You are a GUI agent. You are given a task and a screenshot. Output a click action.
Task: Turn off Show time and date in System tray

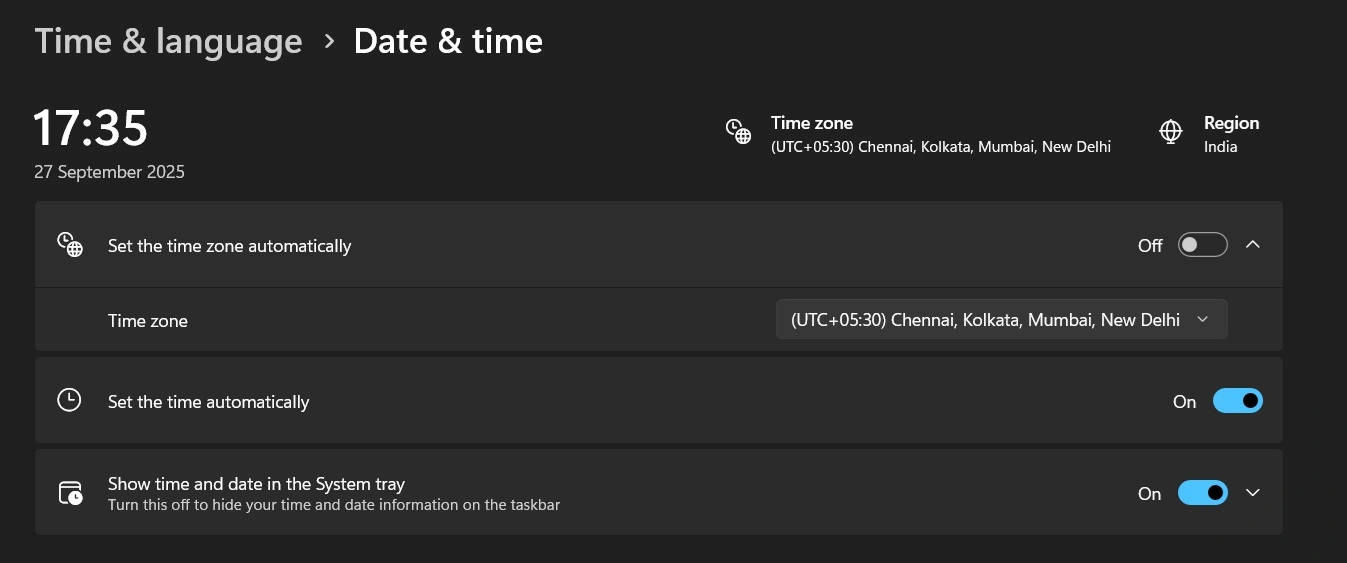(1202, 493)
